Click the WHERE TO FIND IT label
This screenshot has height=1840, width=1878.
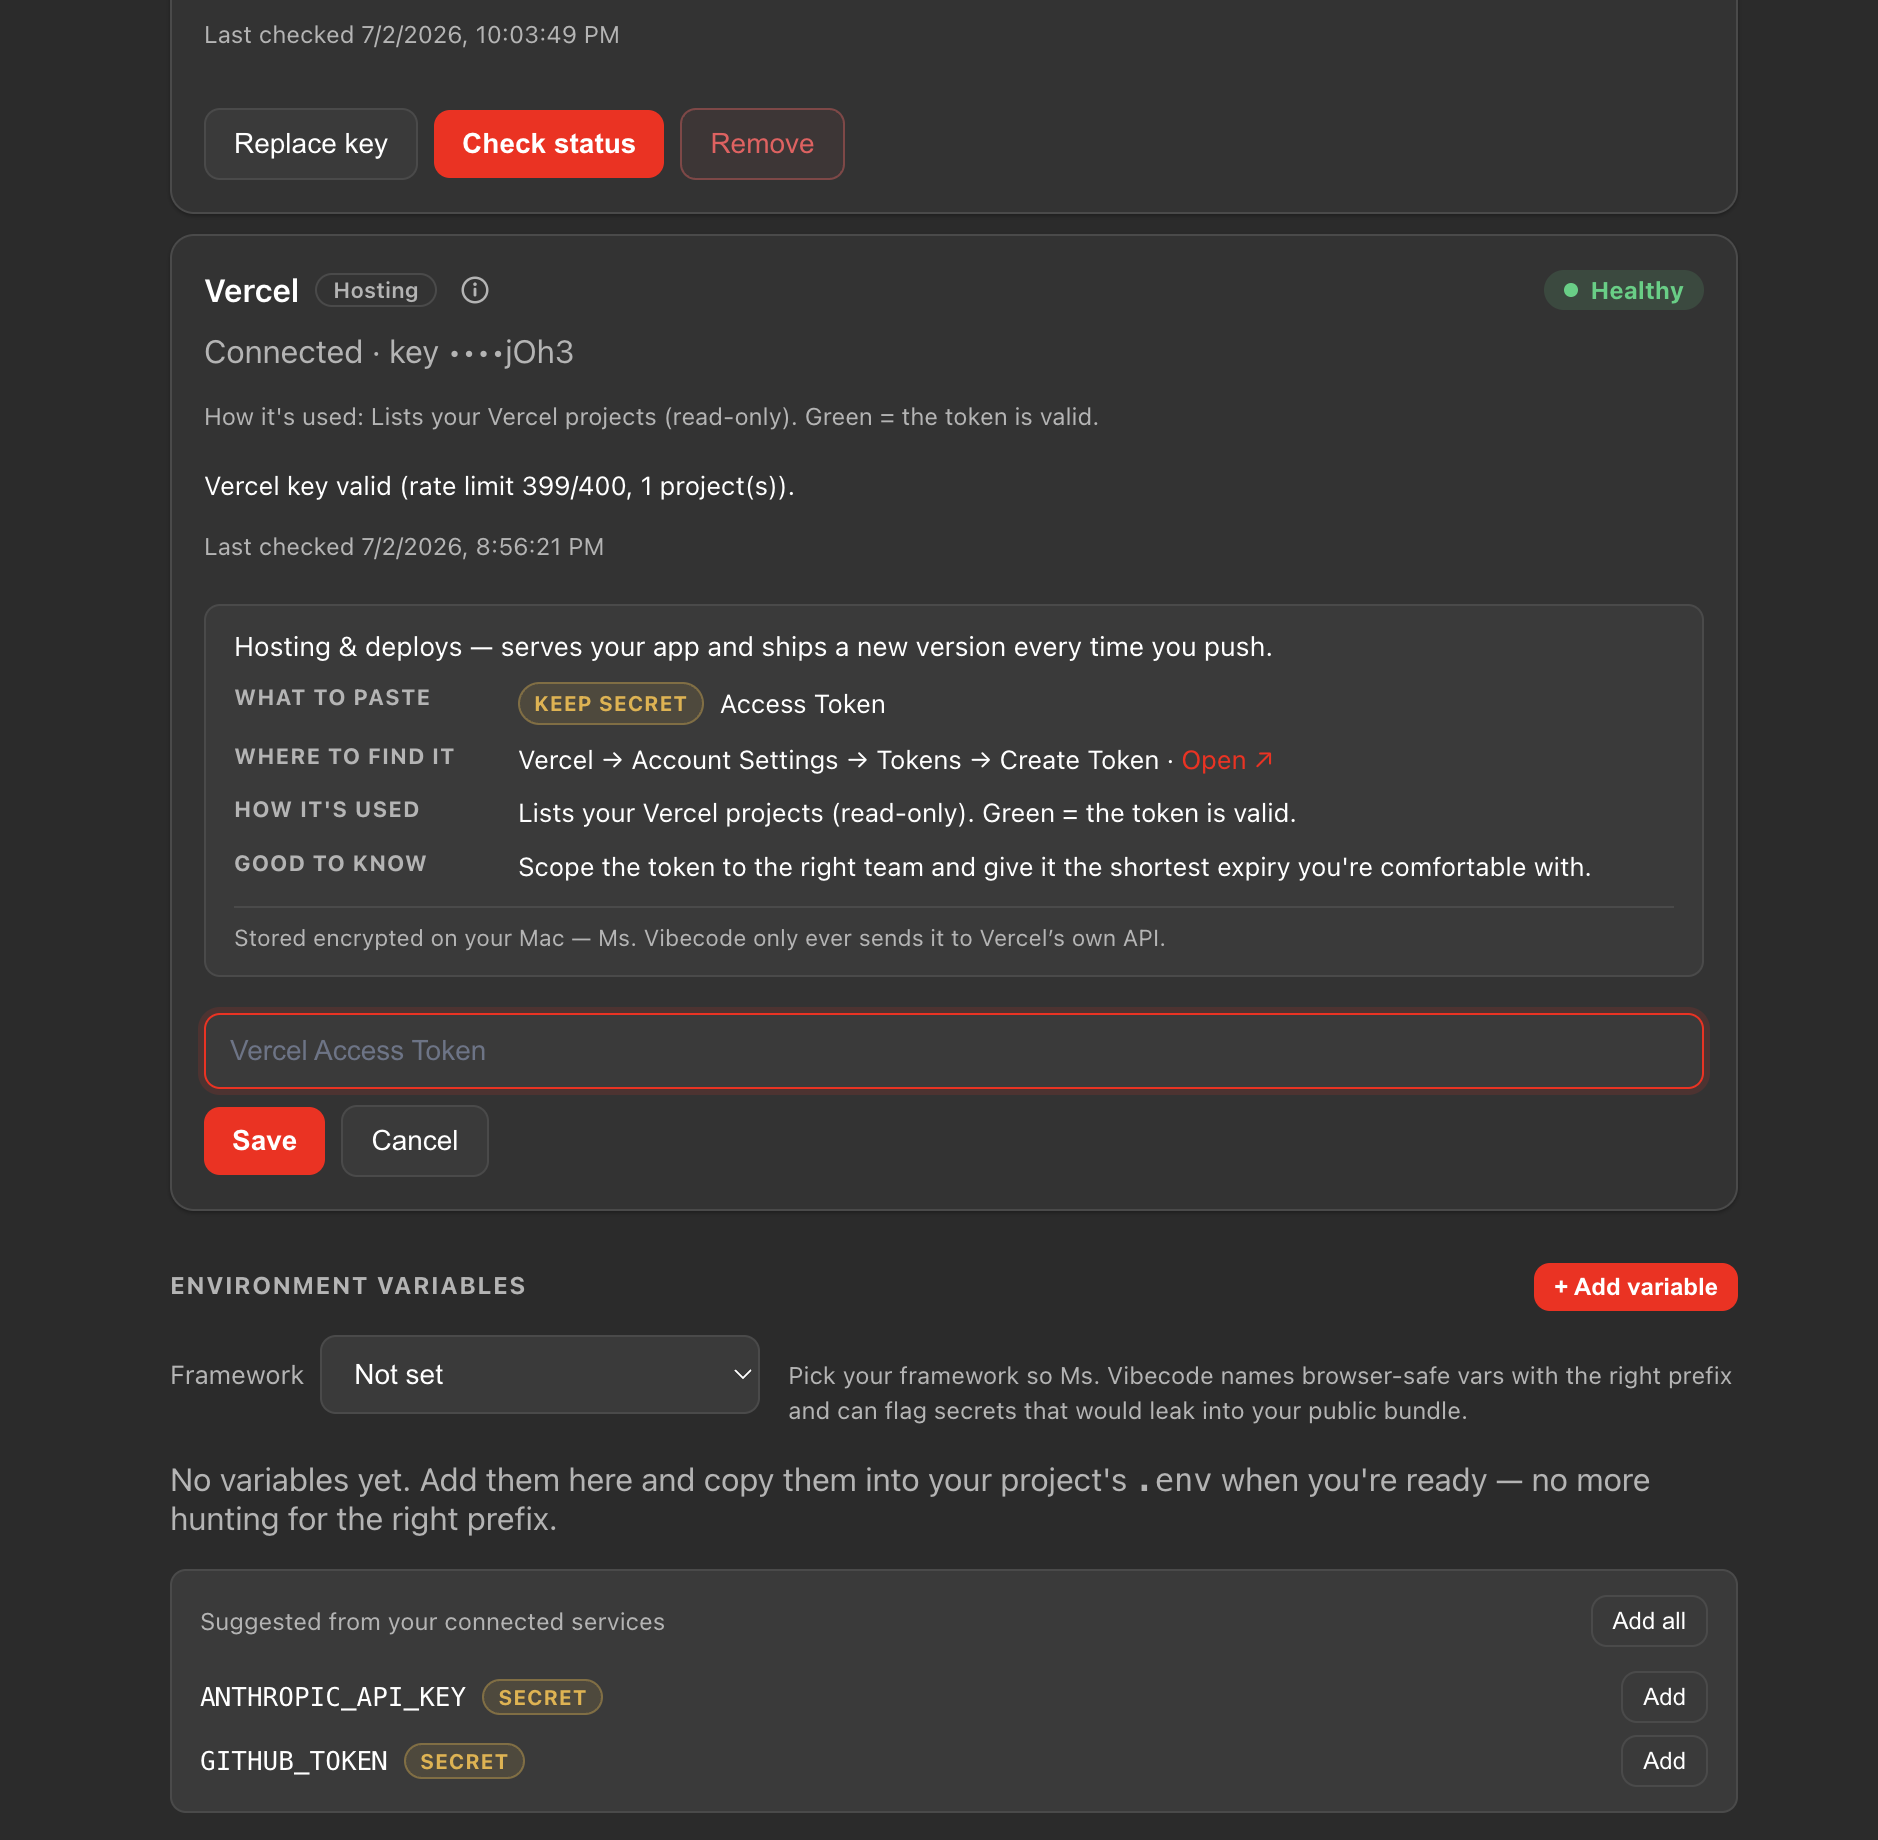[x=344, y=757]
